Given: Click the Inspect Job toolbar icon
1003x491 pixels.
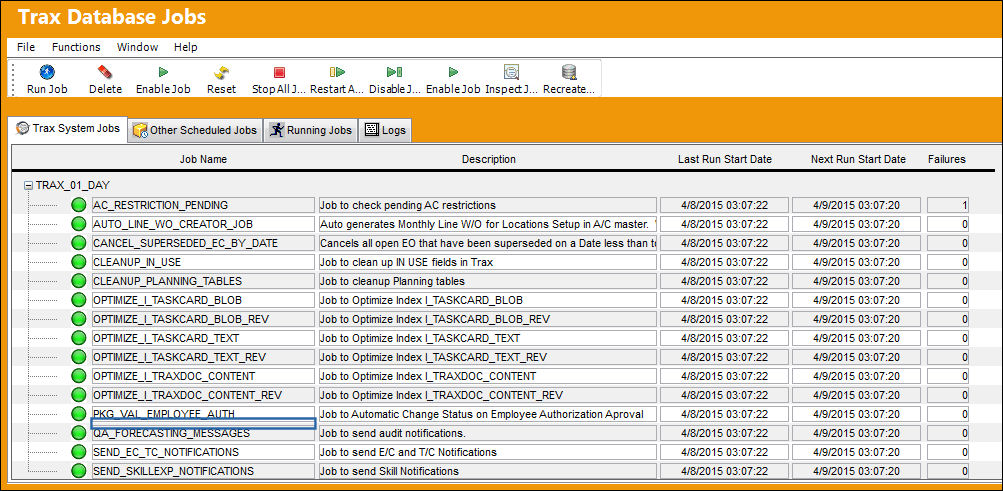Looking at the screenshot, I should coord(511,72).
